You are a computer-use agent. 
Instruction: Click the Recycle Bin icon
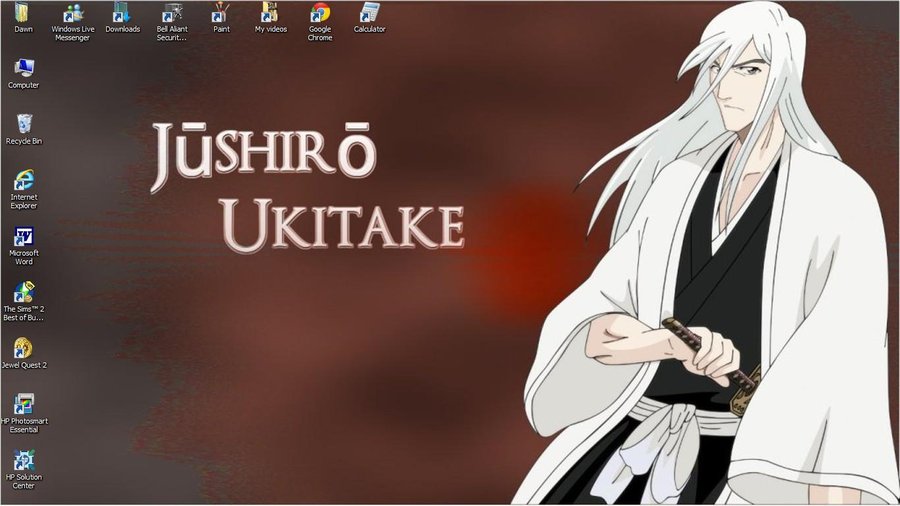click(23, 124)
